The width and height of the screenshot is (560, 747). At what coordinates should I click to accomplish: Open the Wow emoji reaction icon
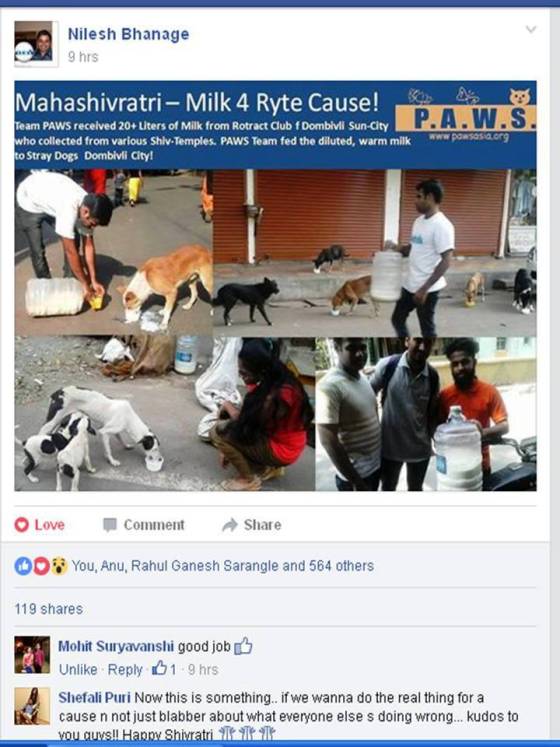tap(59, 566)
